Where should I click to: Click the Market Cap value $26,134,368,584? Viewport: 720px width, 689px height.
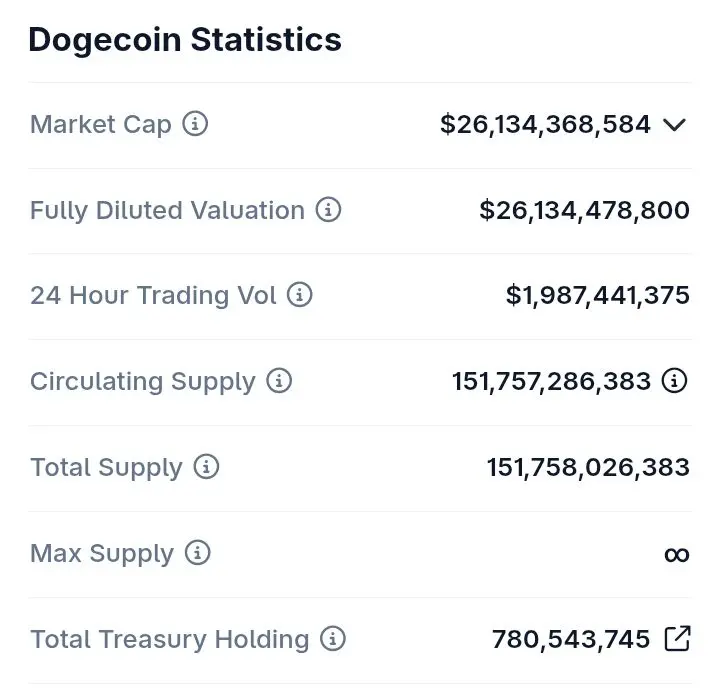(545, 125)
